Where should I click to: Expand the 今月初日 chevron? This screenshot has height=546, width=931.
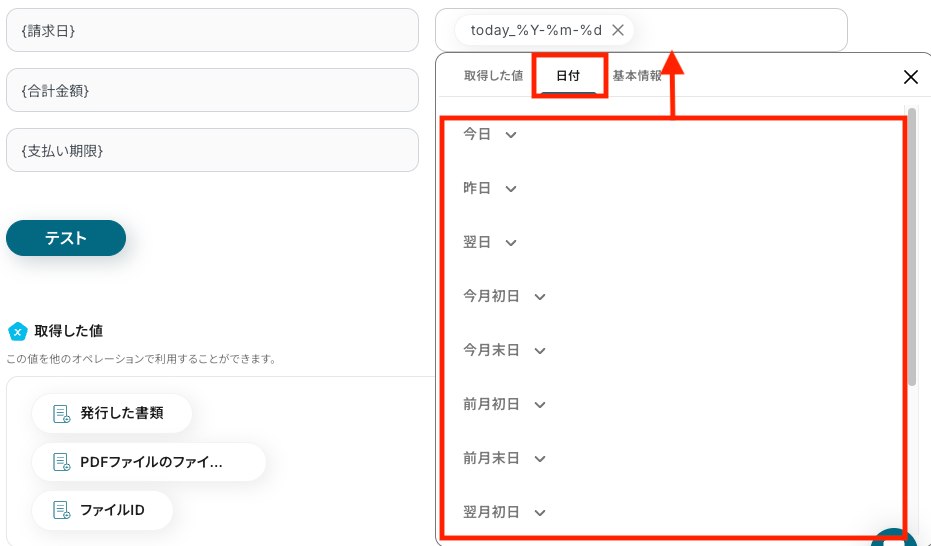[x=540, y=297]
